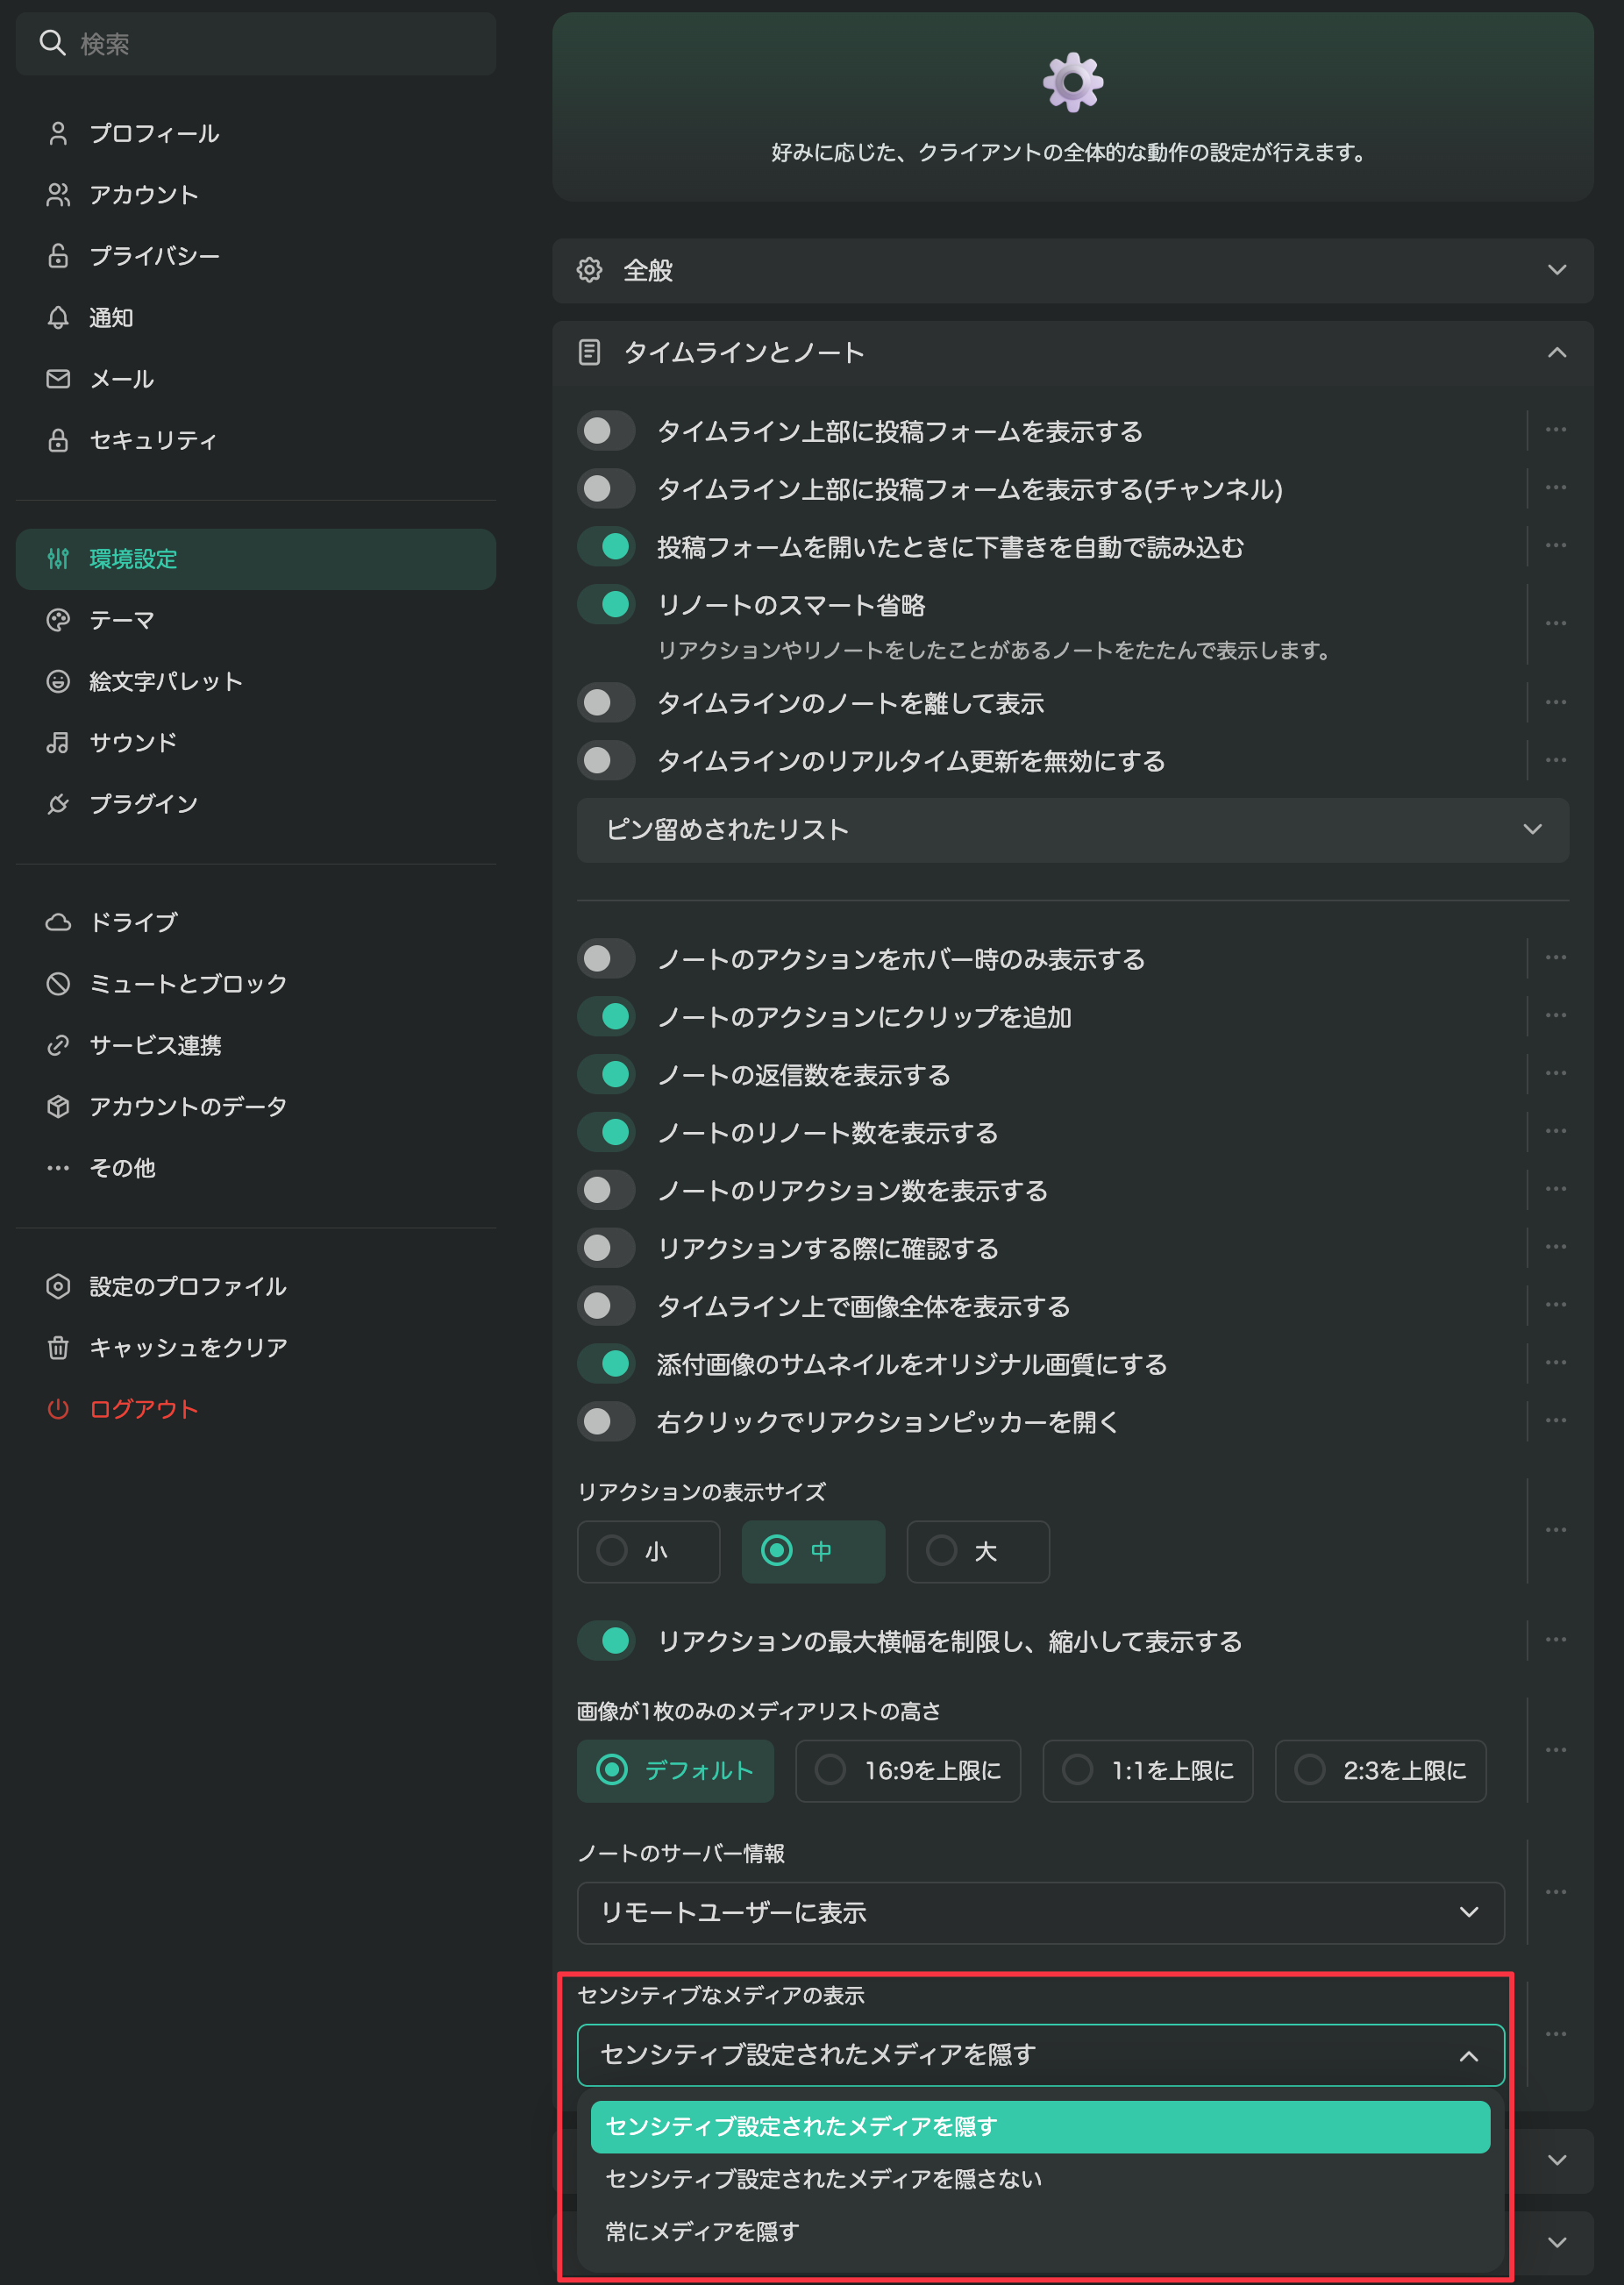The width and height of the screenshot is (1624, 2285).
Task: Click the 絵文字パレット smiley icon
Action: [58, 681]
